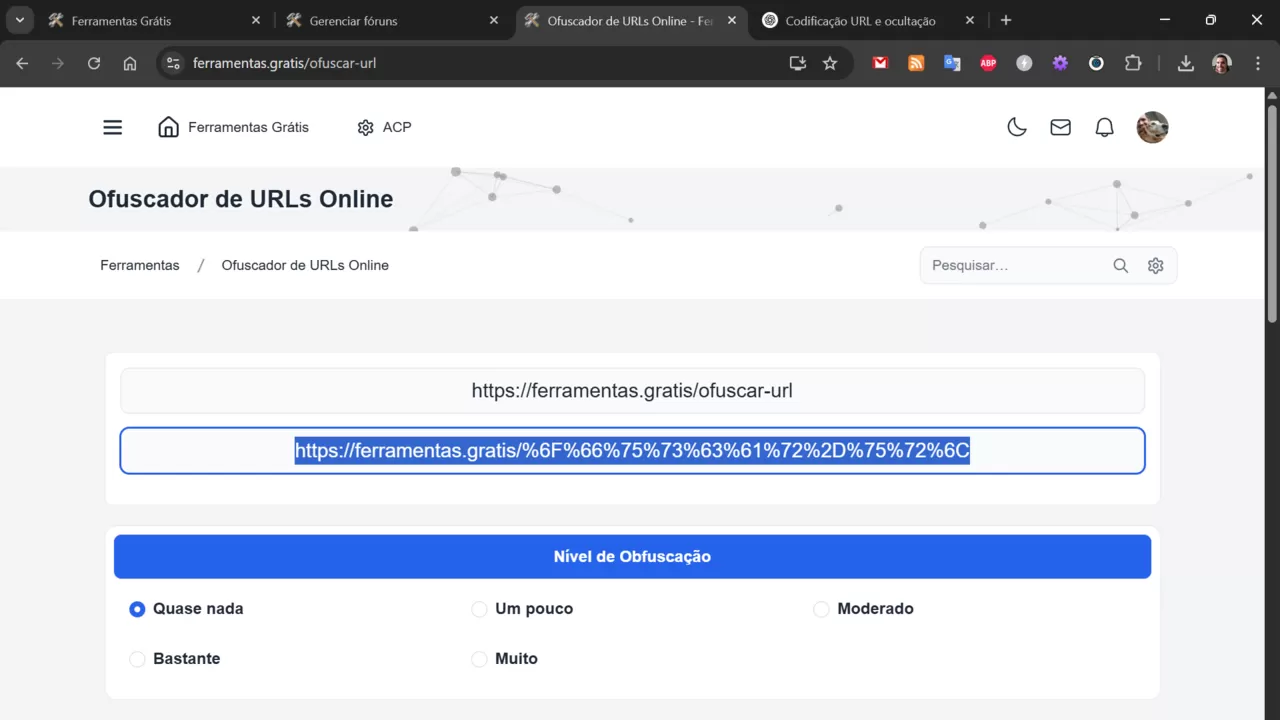Click Ofuscador de URLs Online breadcrumb
Viewport: 1280px width, 720px height.
pos(305,265)
